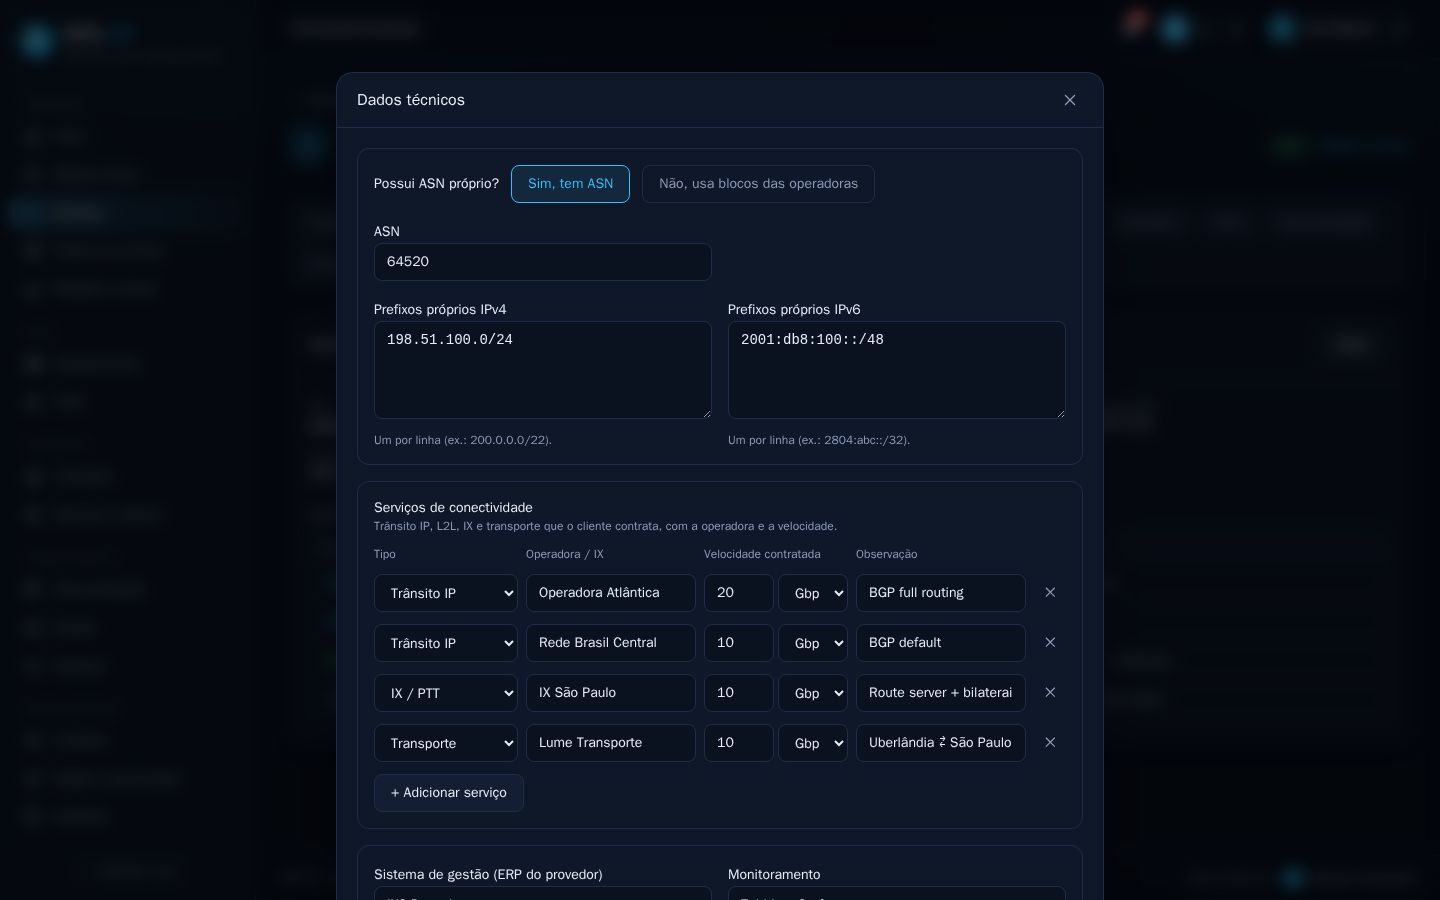
Task: Edit 'Route server + bilateral' observation field
Action: point(941,693)
